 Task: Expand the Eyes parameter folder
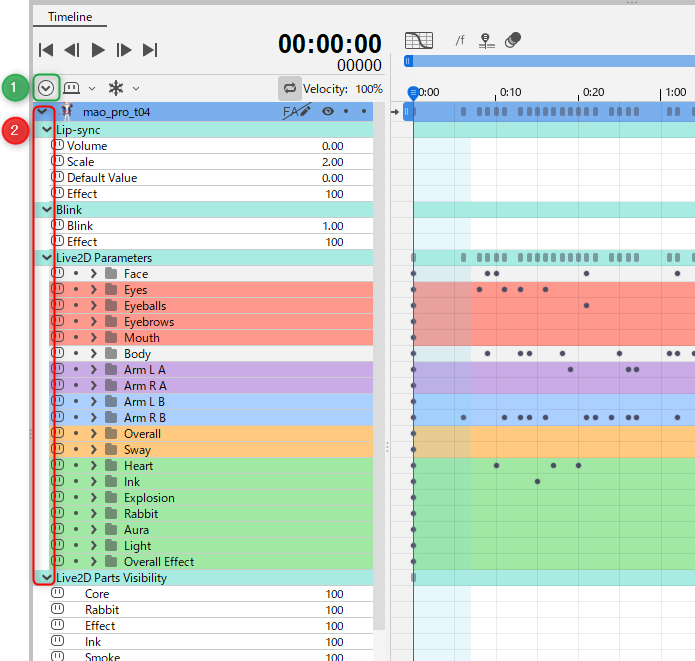93,290
